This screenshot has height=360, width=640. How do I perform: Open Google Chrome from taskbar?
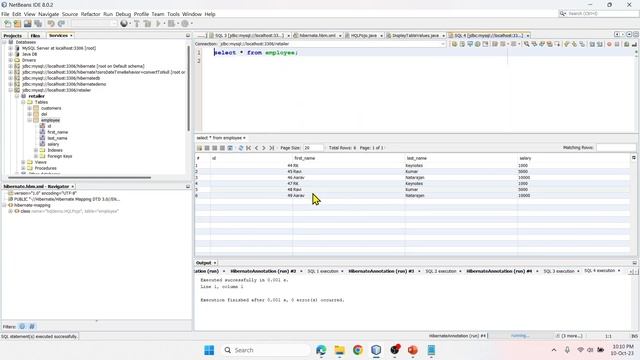[x=358, y=350]
